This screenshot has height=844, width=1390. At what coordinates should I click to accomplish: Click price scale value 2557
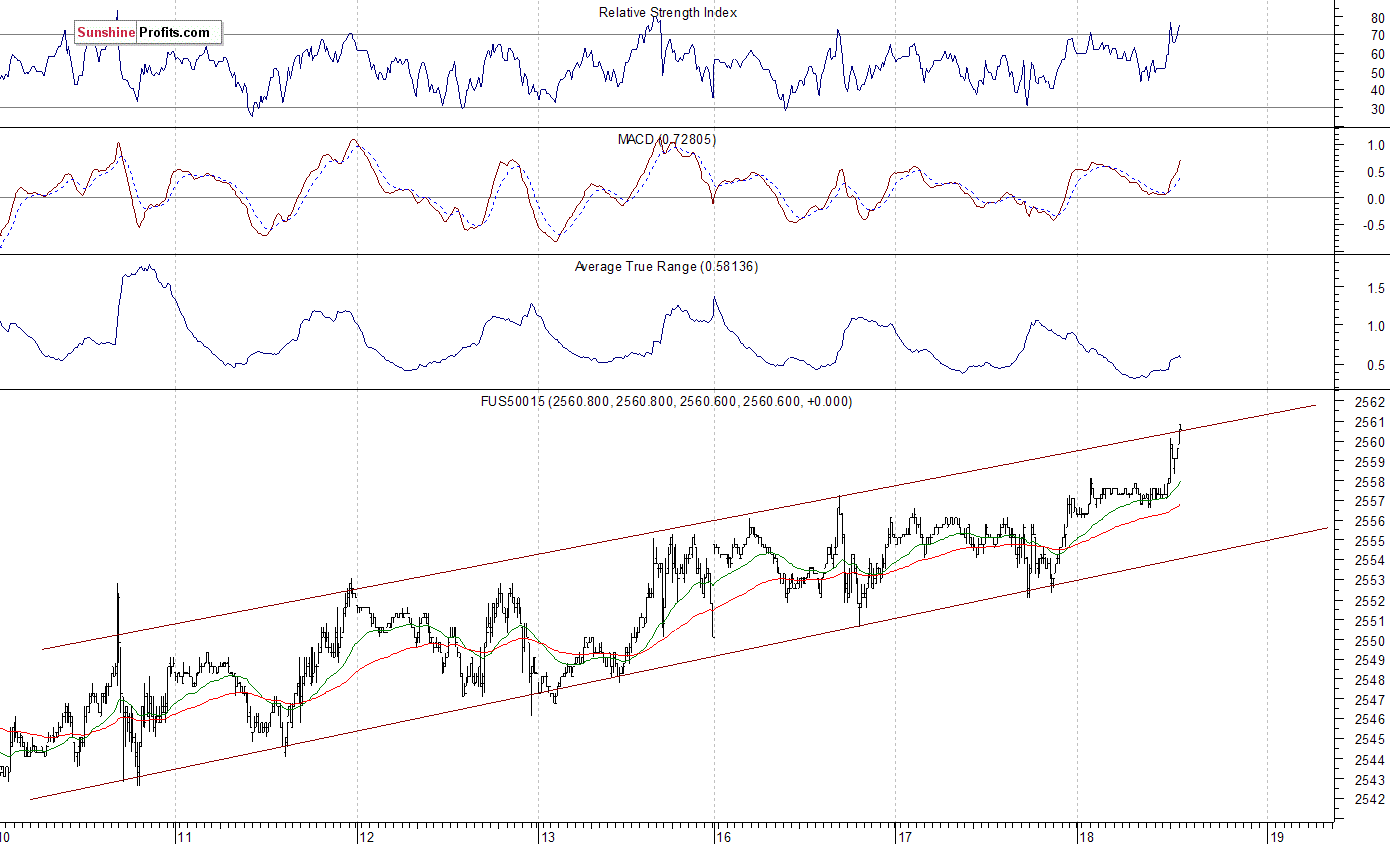point(1369,501)
